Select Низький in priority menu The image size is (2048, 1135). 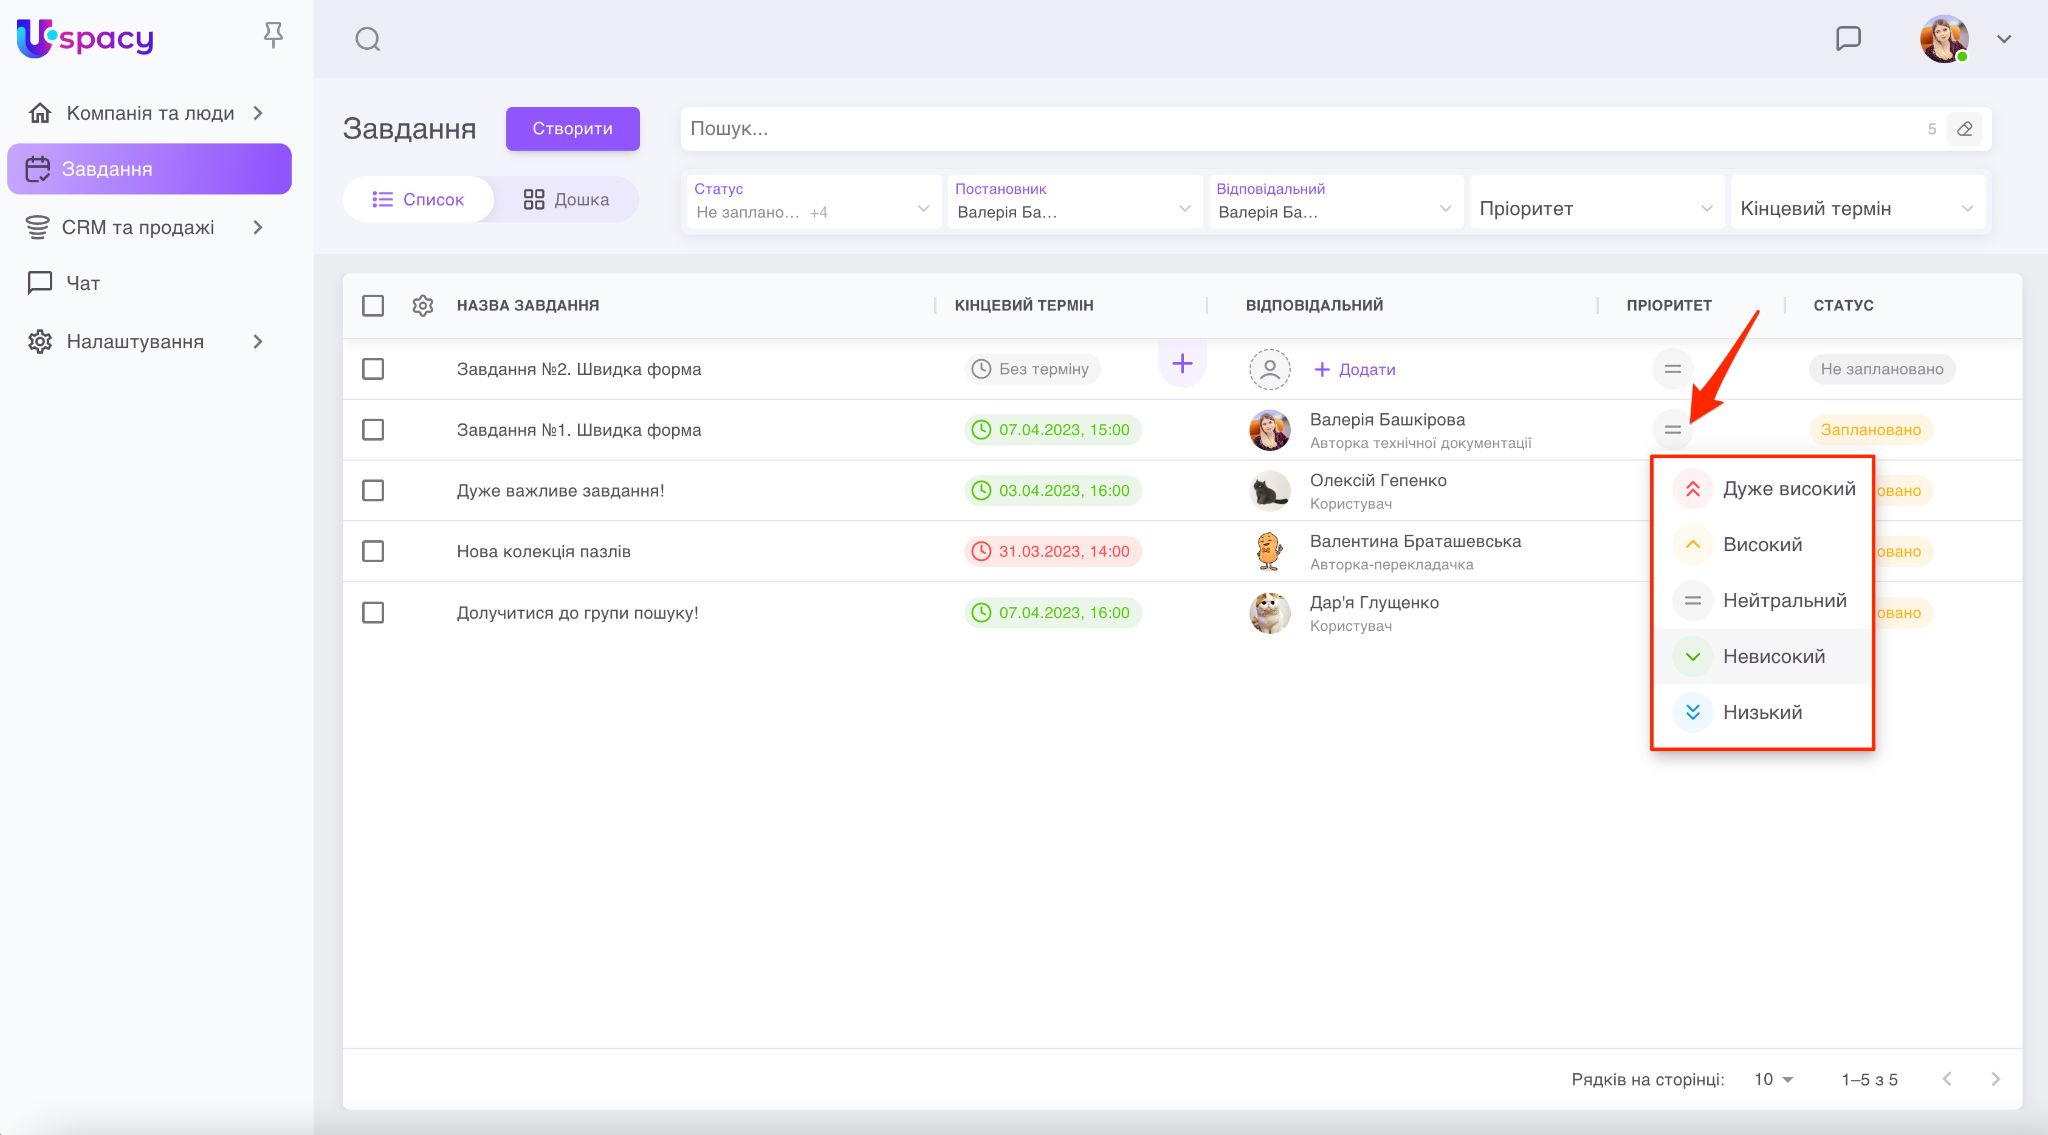pos(1762,712)
